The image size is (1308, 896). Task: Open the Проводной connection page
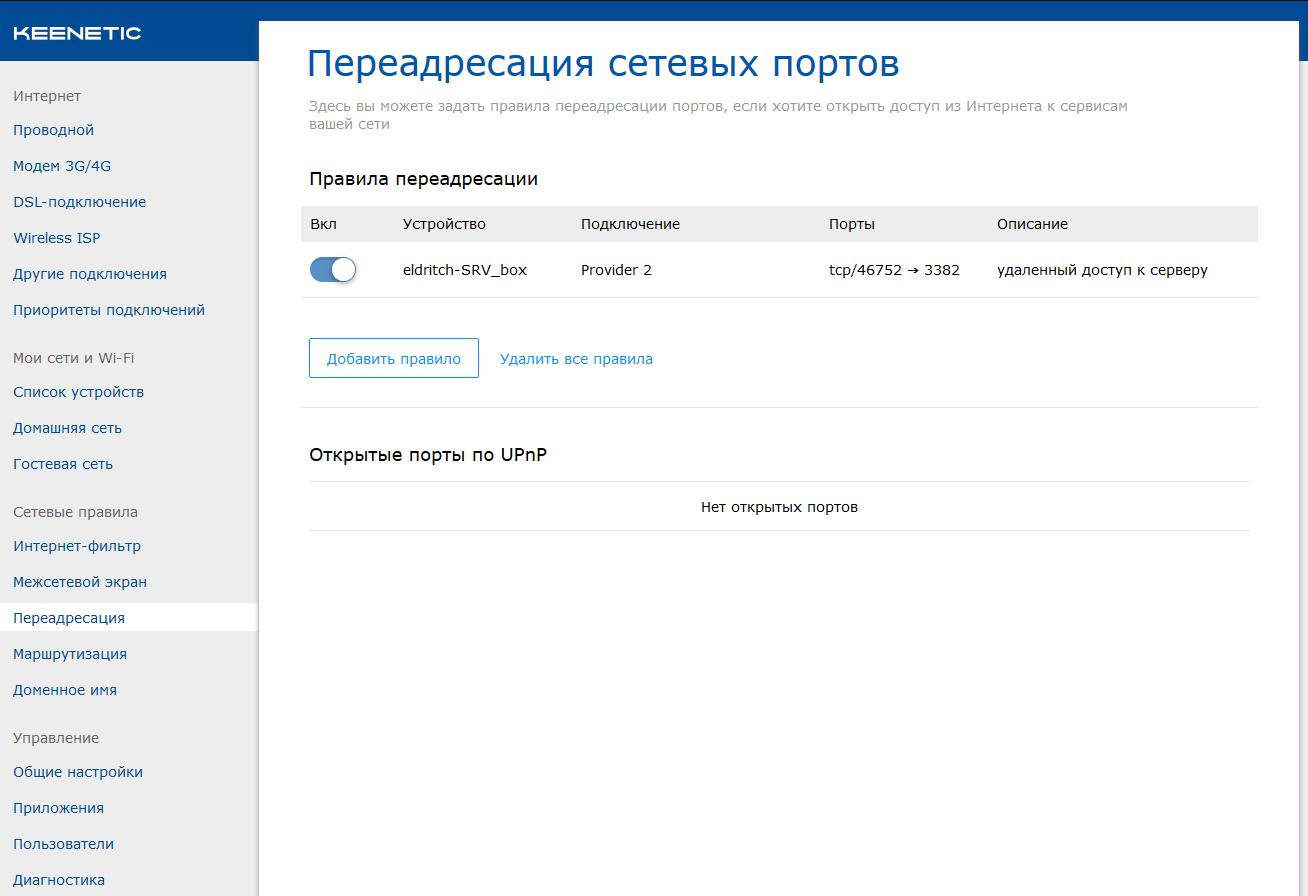coord(53,130)
